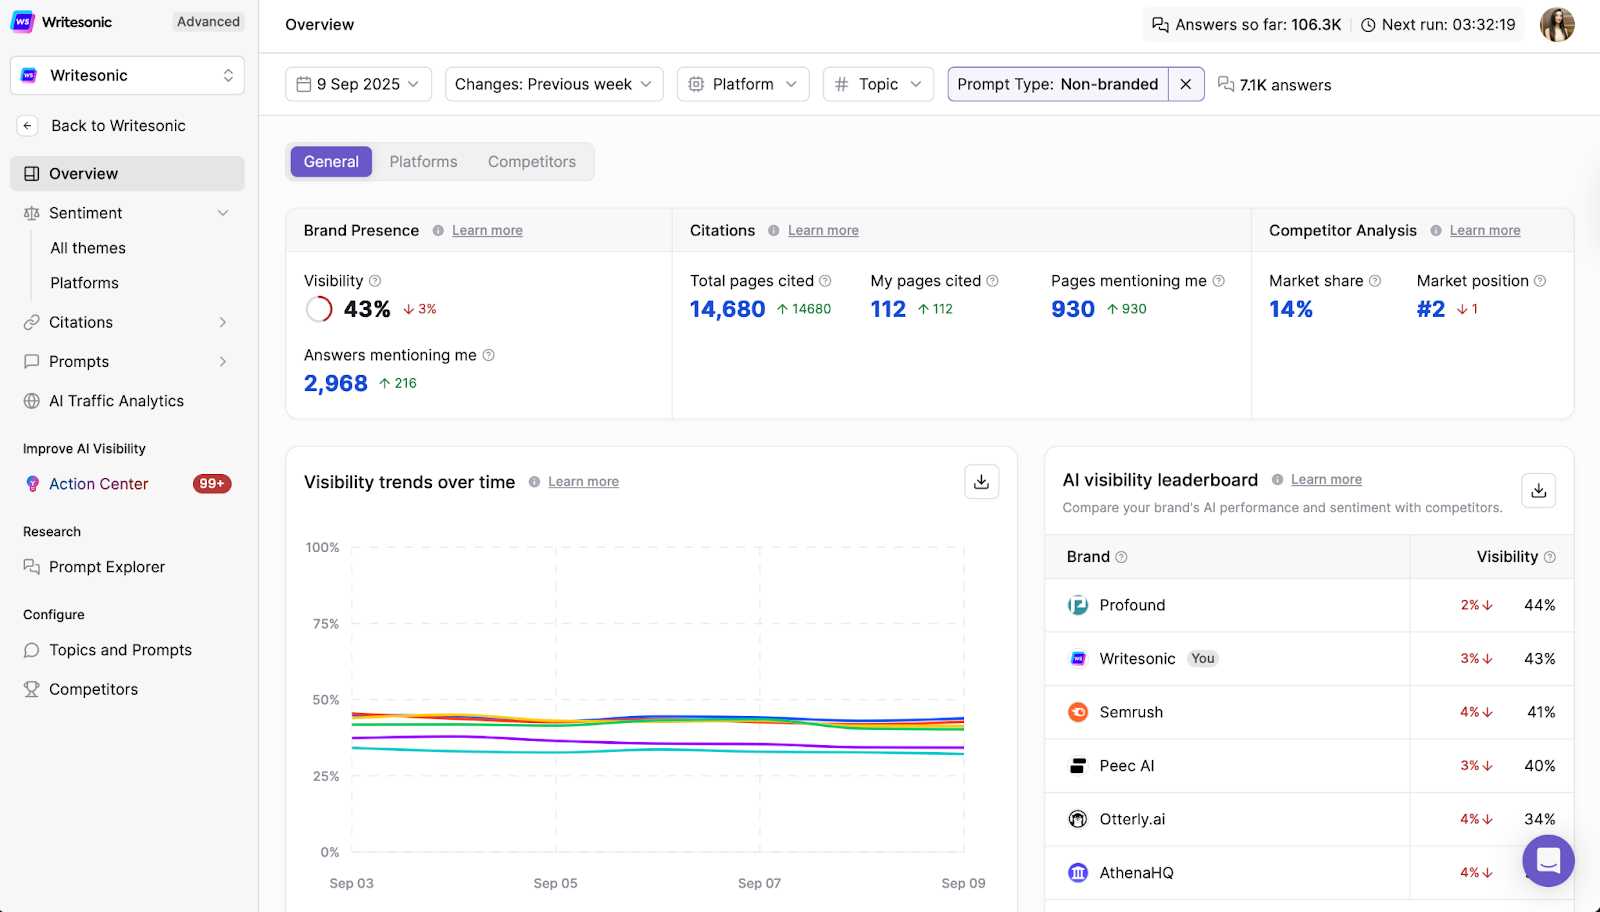1600x912 pixels.
Task: Click the Writesonic You row in leaderboard
Action: 1309,659
